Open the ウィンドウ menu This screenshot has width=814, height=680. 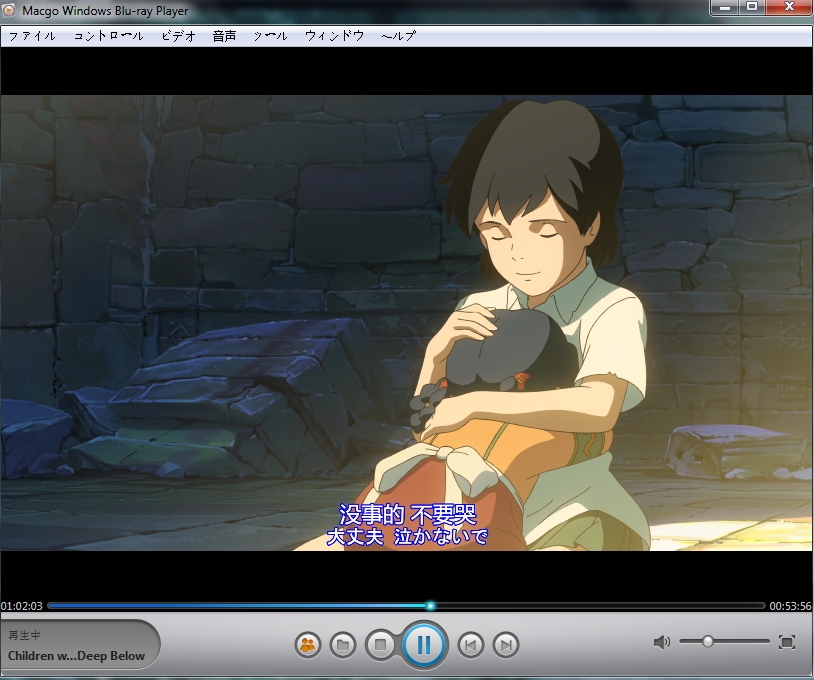pyautogui.click(x=334, y=36)
